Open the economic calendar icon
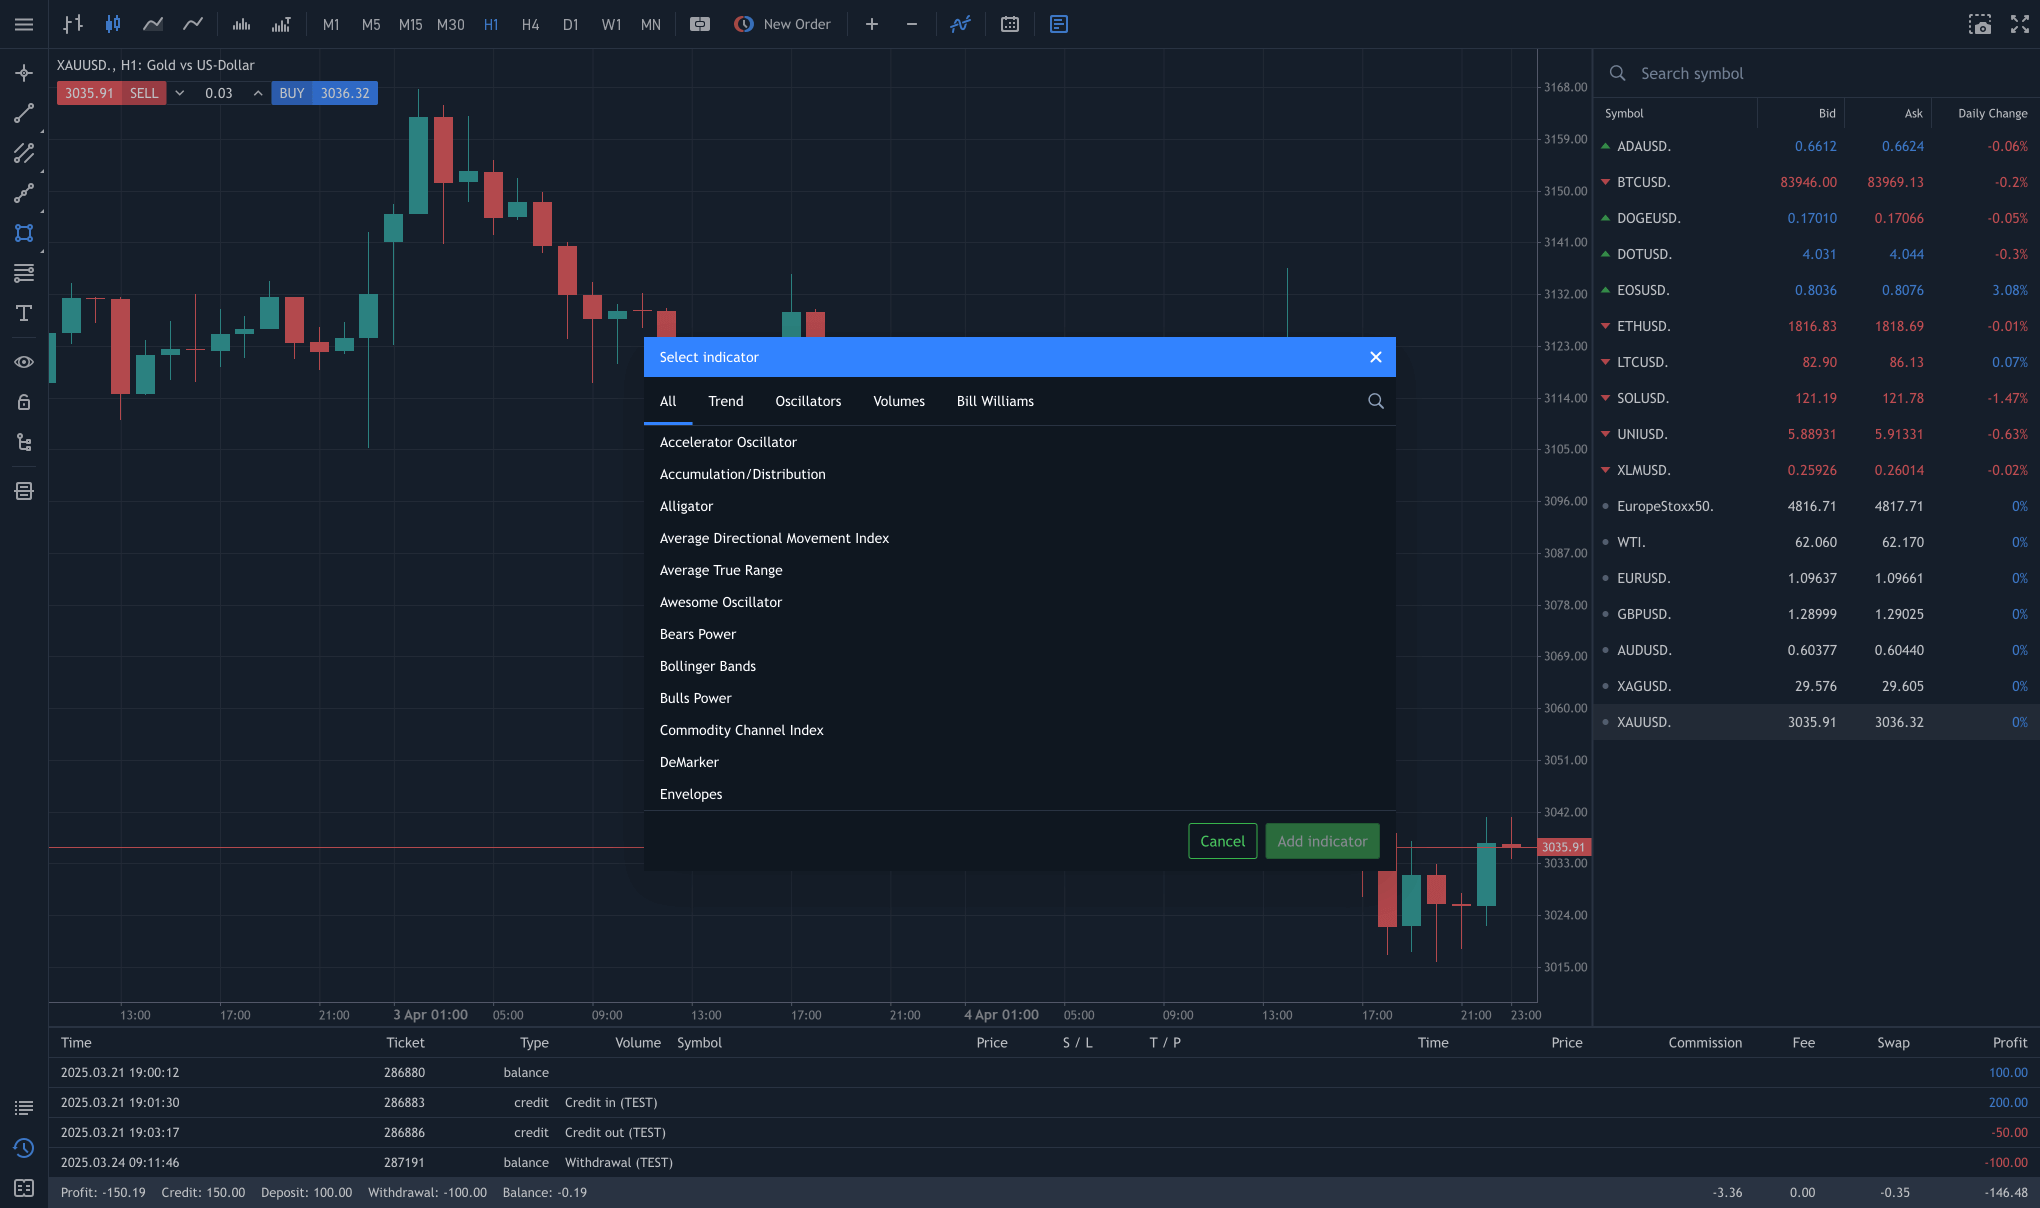Screen dimensions: 2040x1208 click(x=1010, y=24)
